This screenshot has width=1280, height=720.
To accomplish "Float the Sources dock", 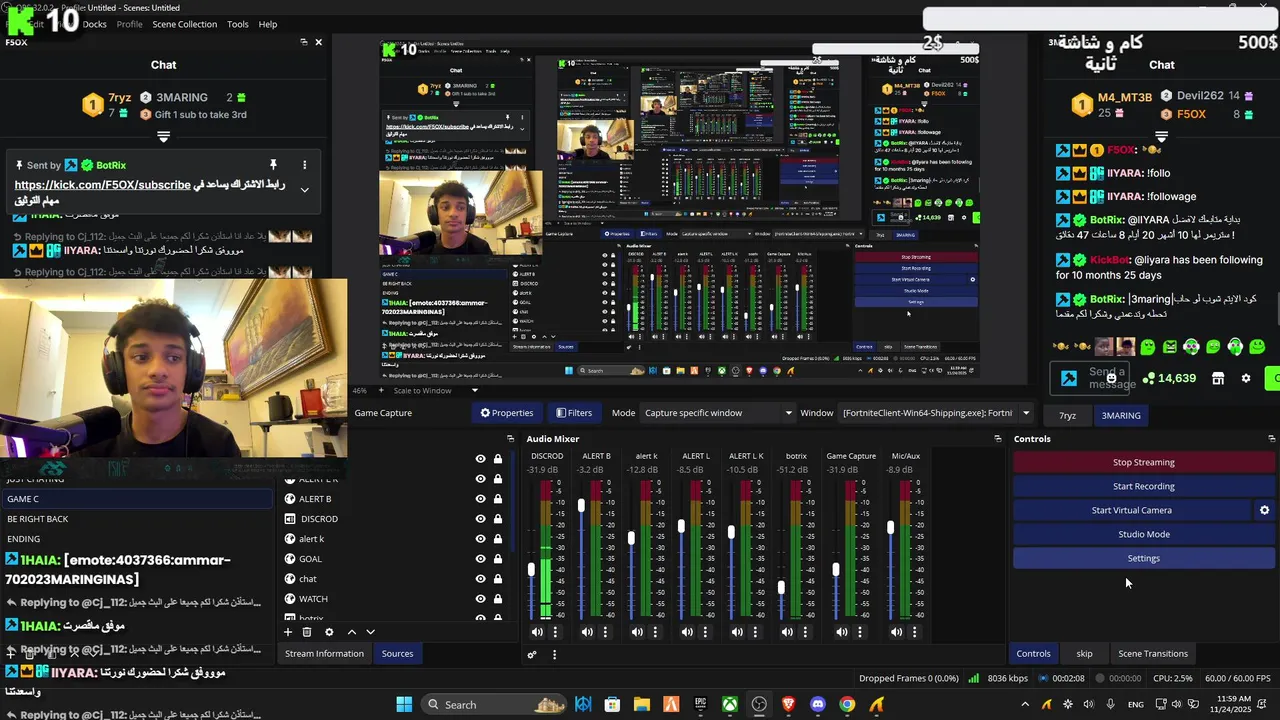I will pos(510,439).
